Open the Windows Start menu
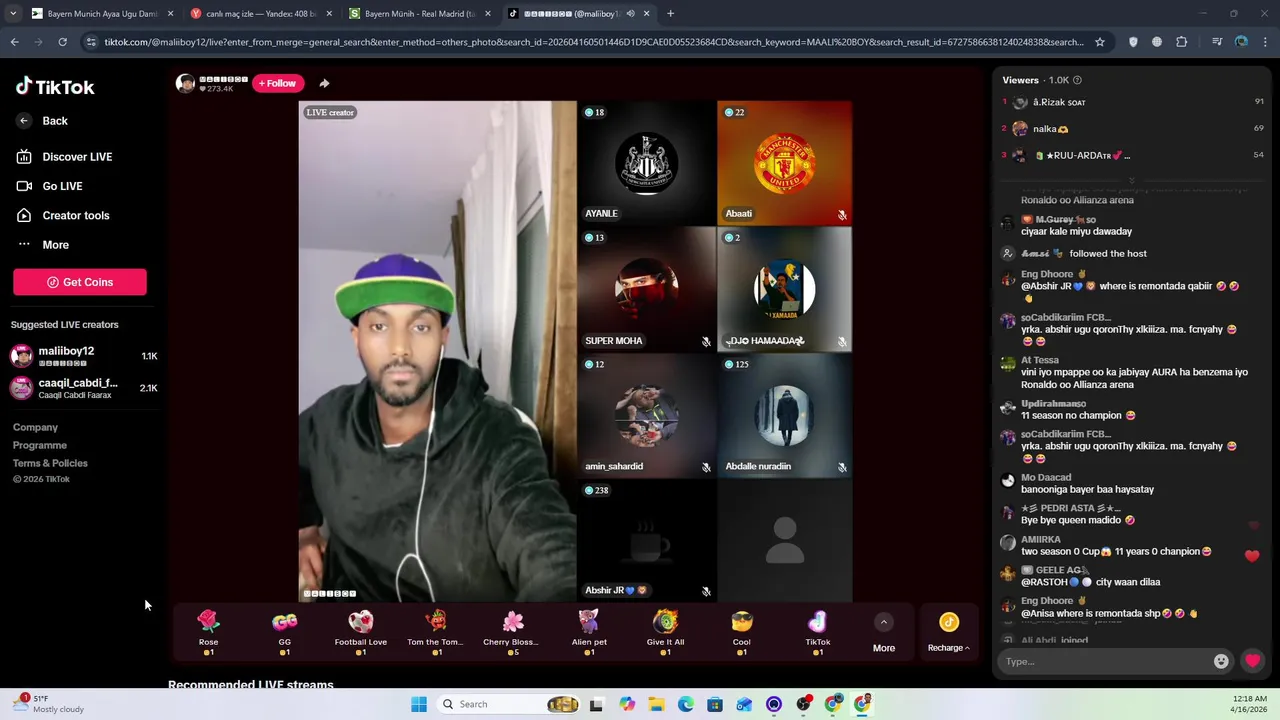This screenshot has width=1280, height=720. coord(419,704)
